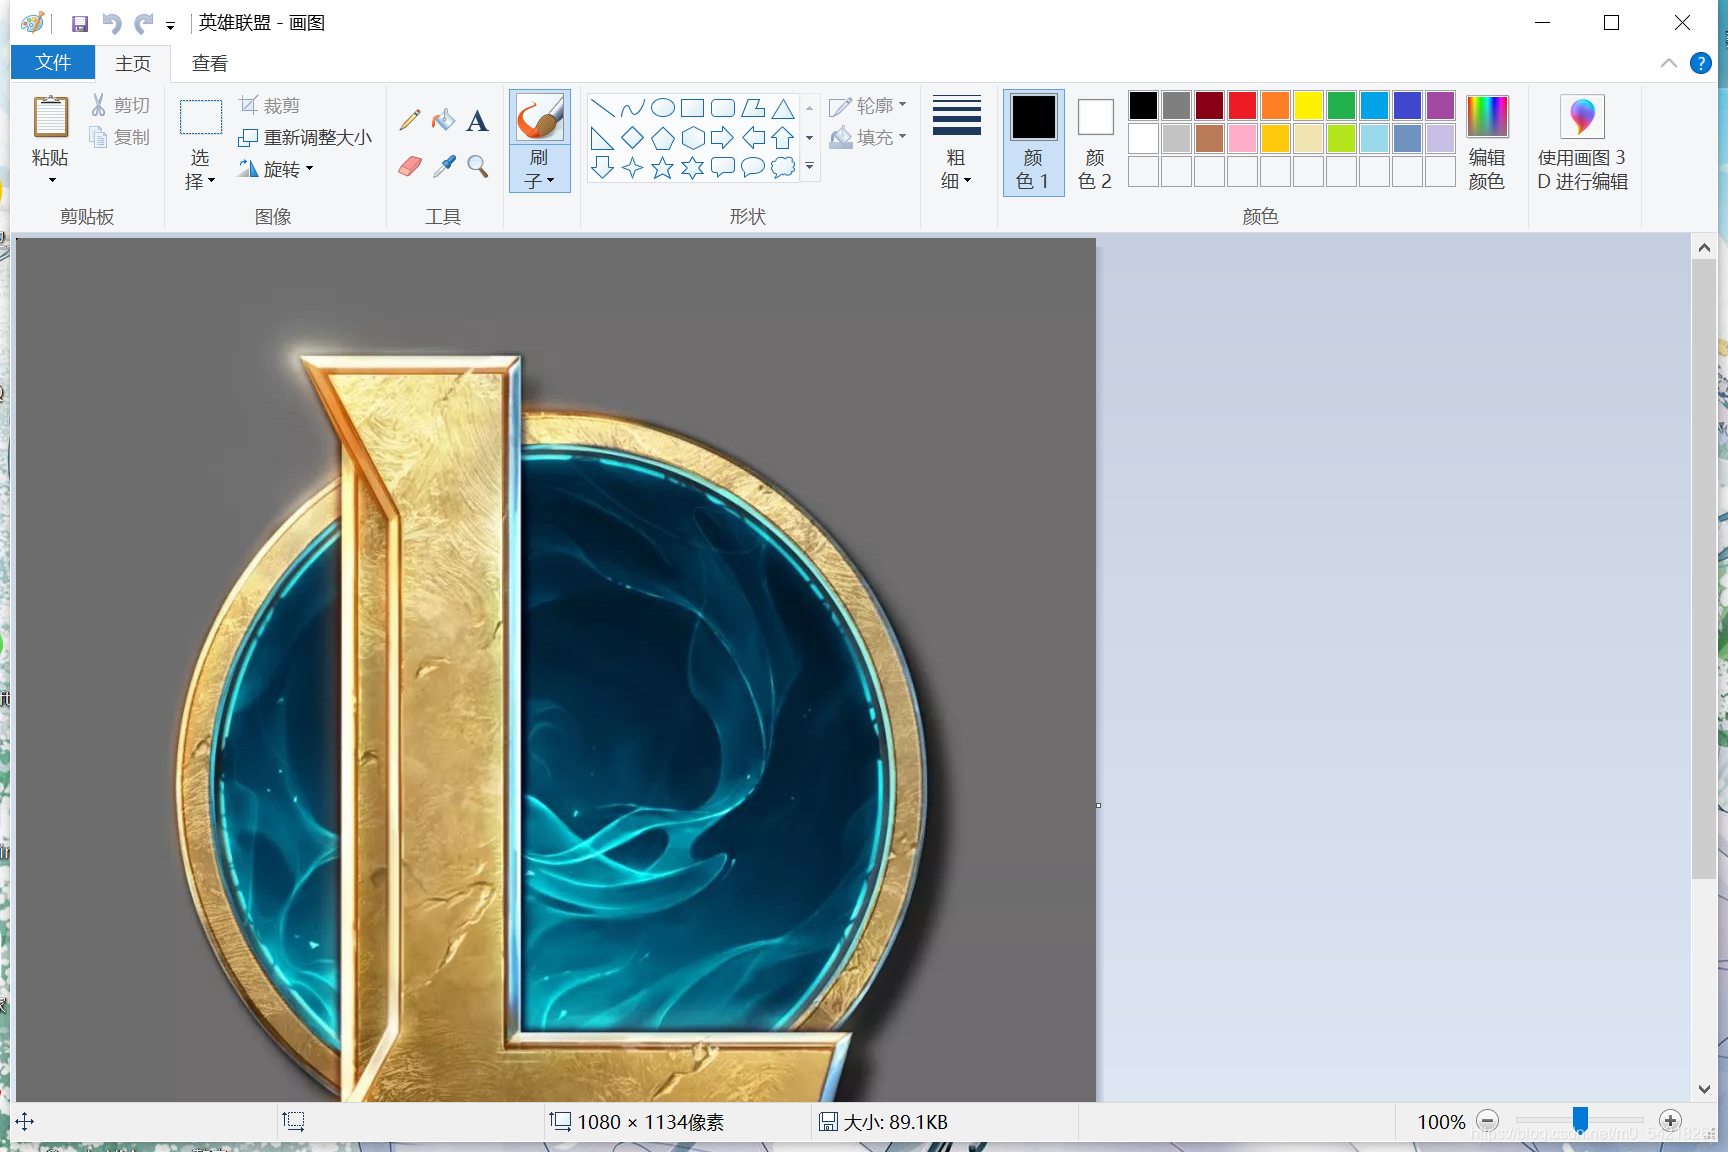The image size is (1728, 1152).
Task: Choose the yellow color swatch
Action: click(x=1308, y=105)
